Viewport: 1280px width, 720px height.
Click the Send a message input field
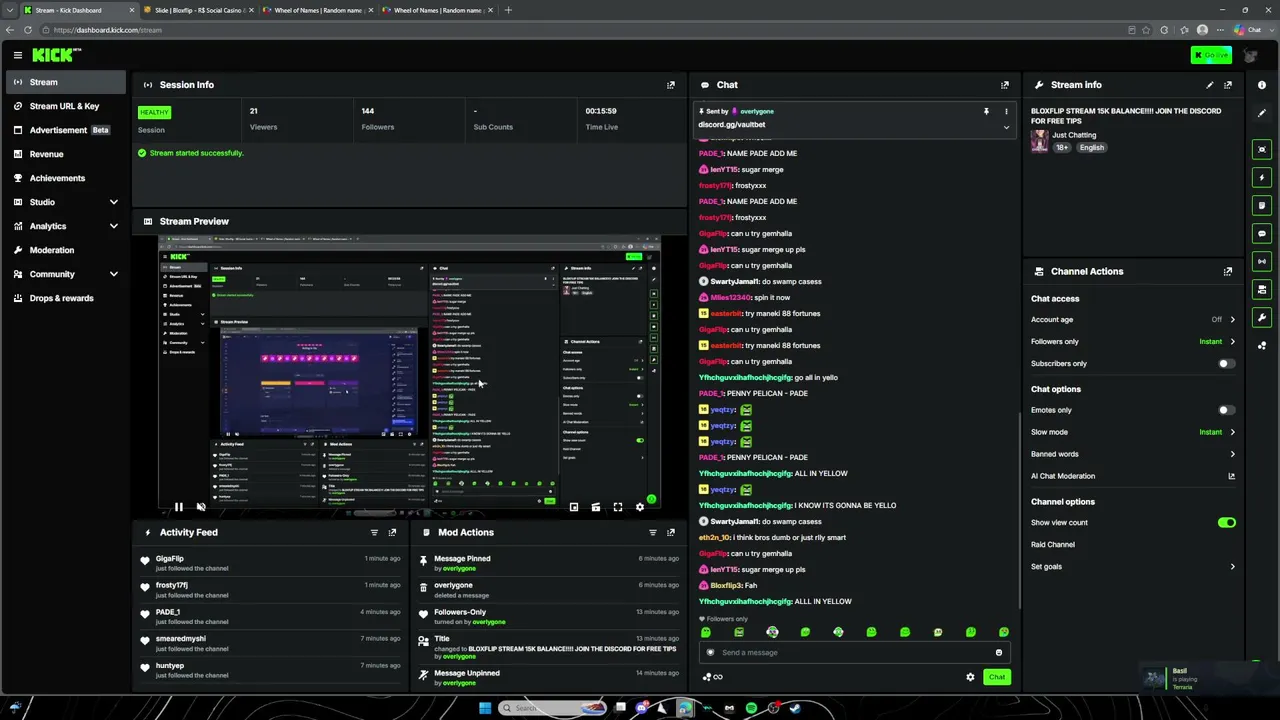tap(853, 653)
